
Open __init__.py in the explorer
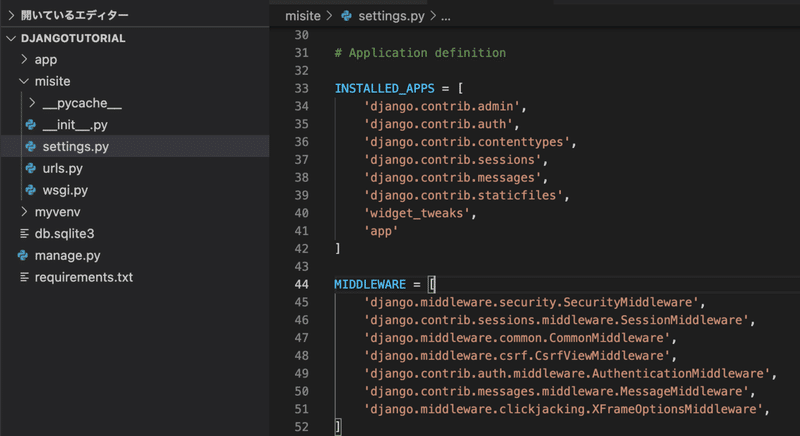[75, 125]
